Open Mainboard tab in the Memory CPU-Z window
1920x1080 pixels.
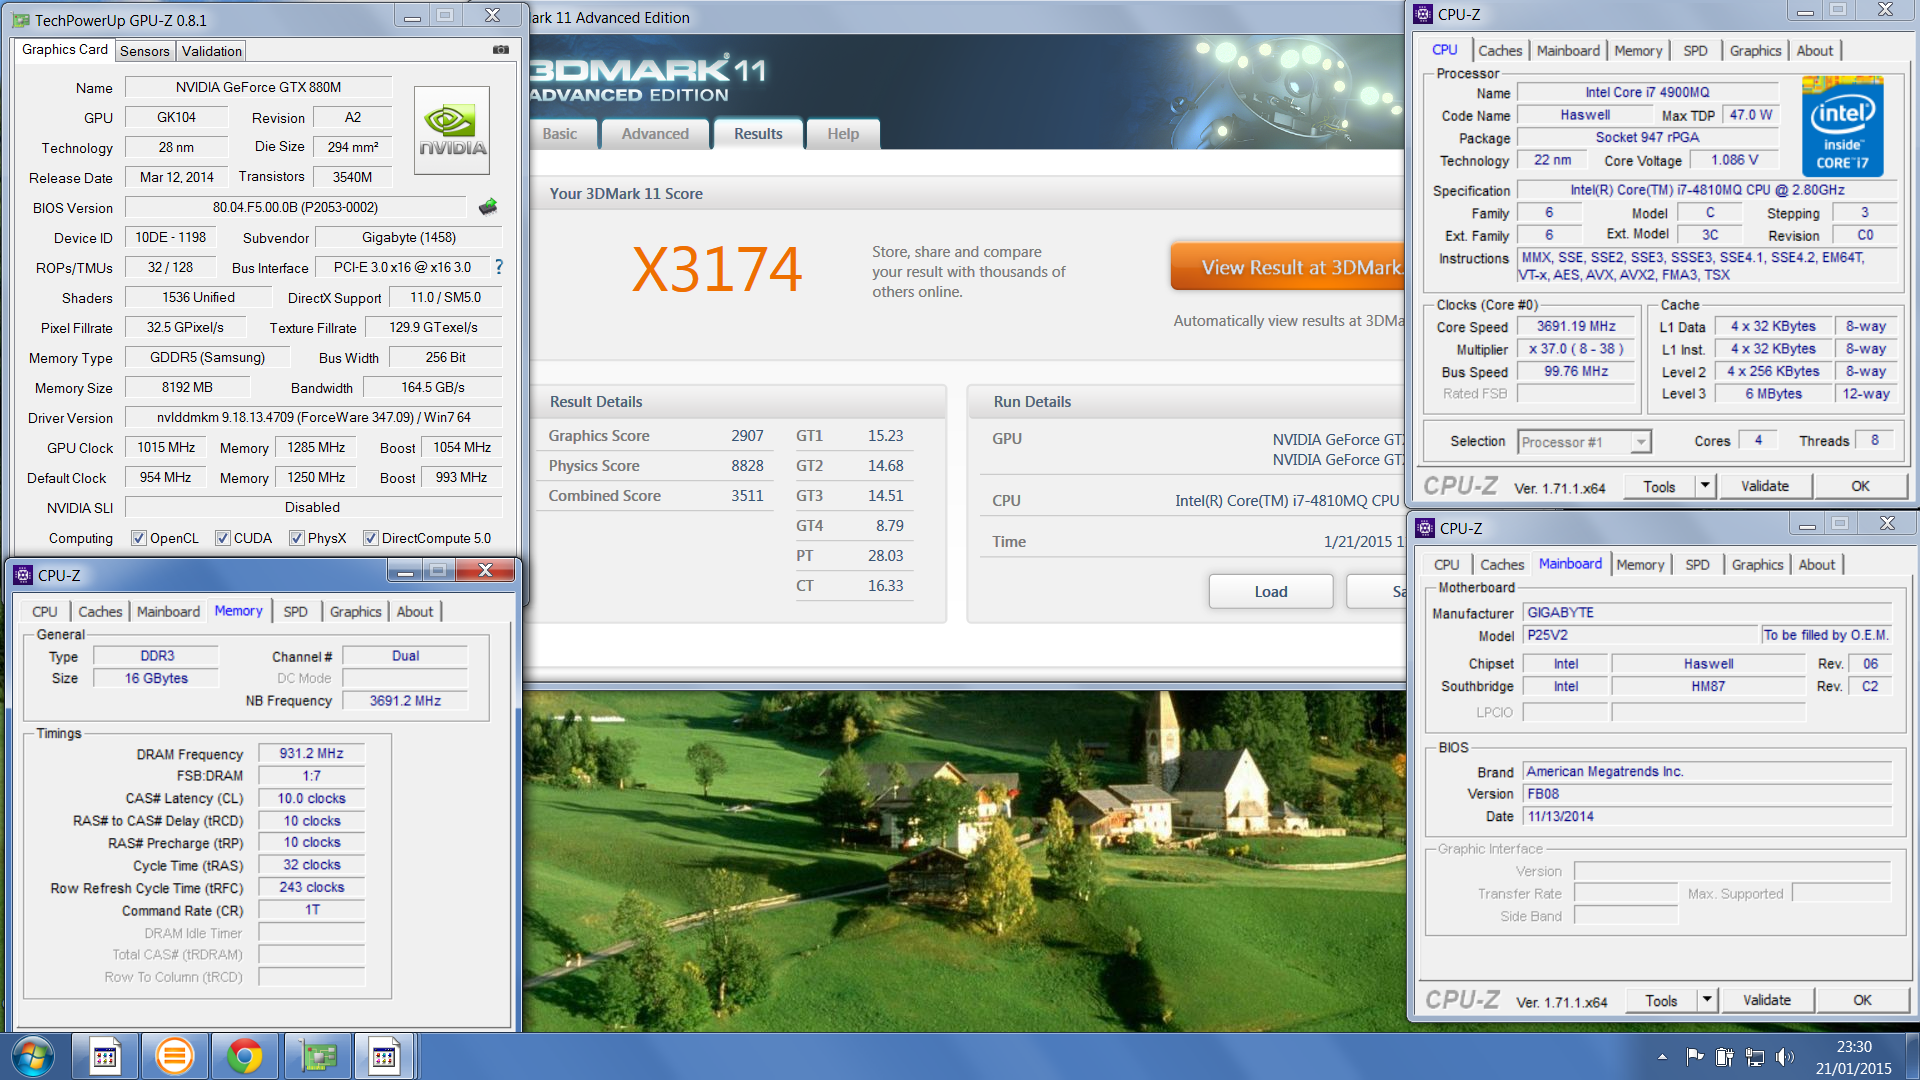pos(168,612)
